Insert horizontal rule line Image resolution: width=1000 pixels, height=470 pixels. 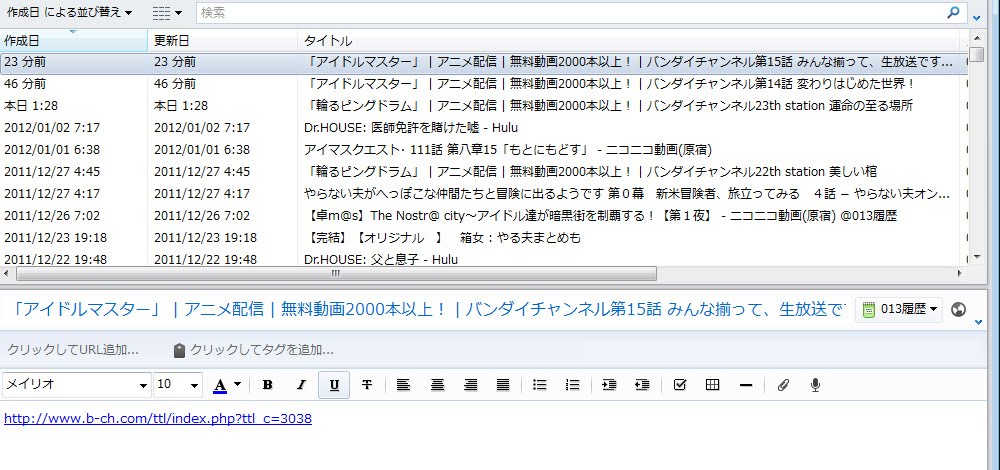[746, 385]
